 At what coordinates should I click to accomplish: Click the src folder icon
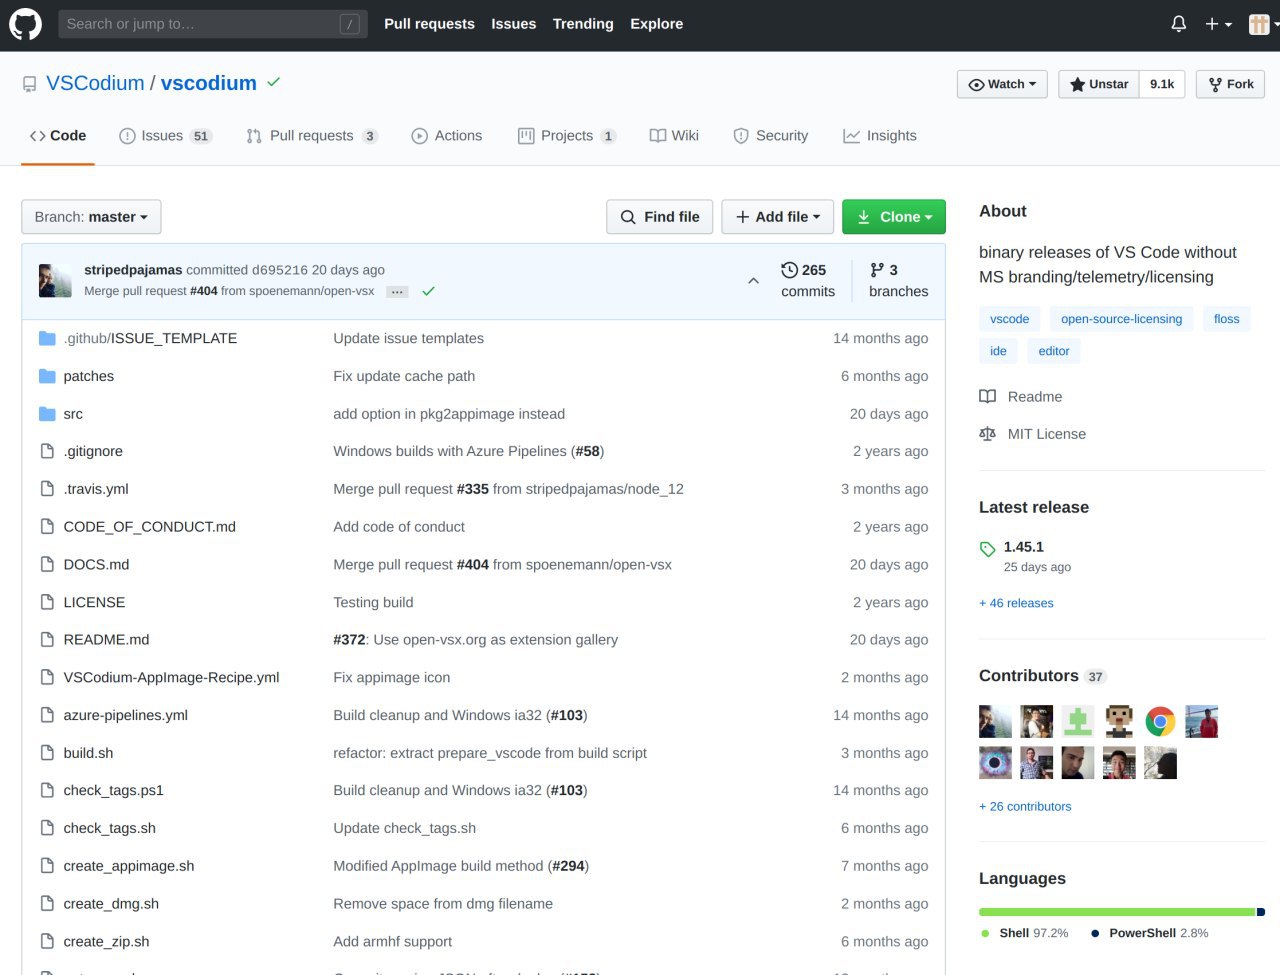(x=47, y=414)
